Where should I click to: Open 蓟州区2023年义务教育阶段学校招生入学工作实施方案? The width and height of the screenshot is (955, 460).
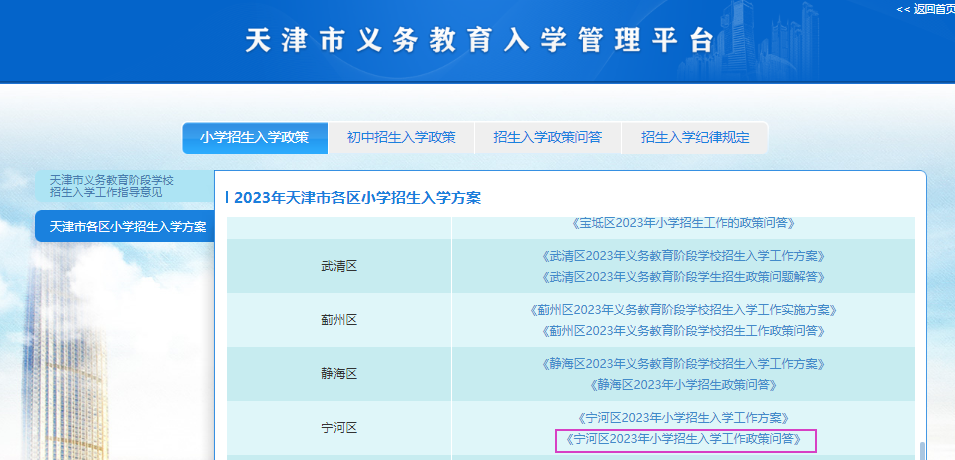point(683,310)
